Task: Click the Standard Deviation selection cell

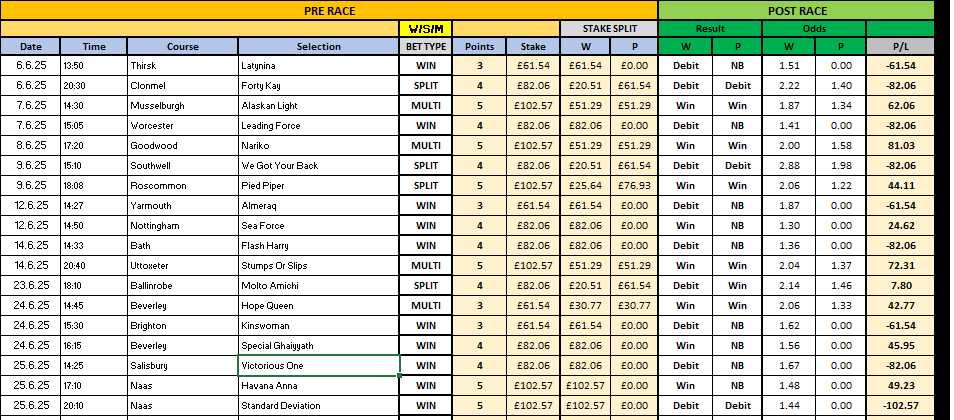Action: coord(319,406)
